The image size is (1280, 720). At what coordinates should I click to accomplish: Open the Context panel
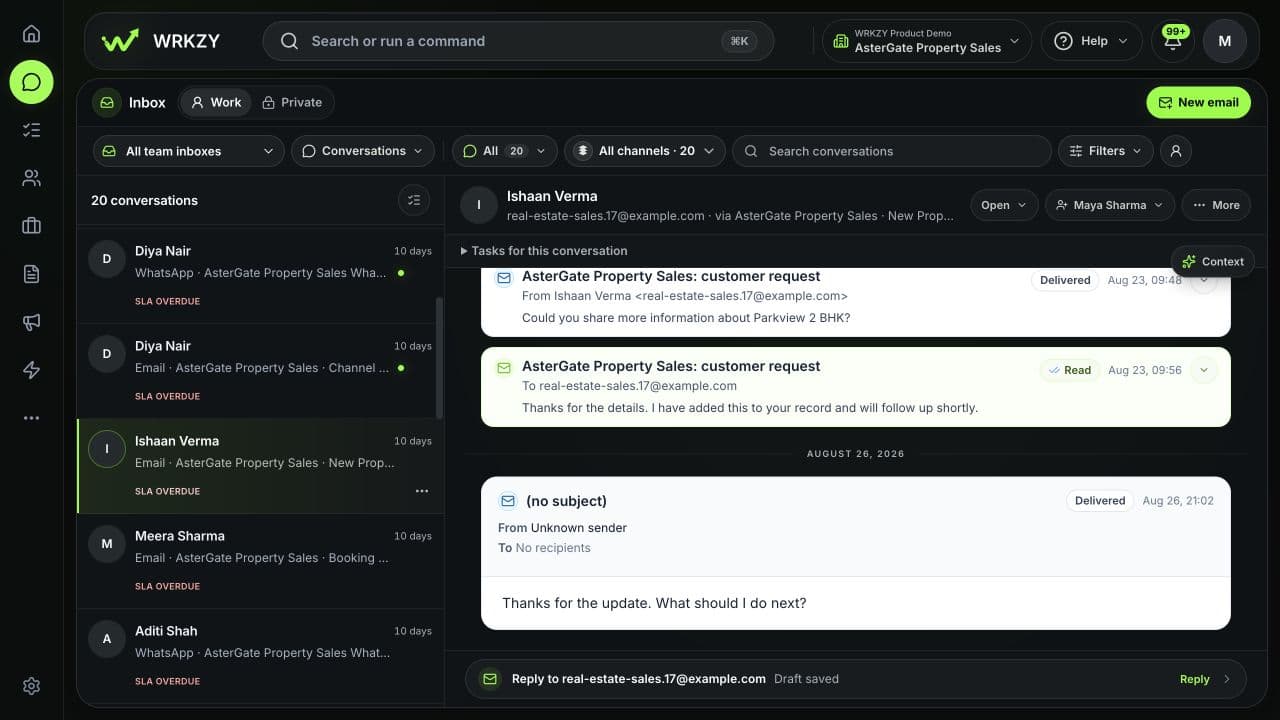click(1213, 261)
